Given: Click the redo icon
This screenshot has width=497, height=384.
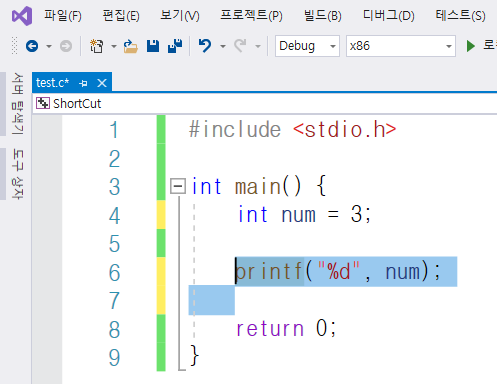Looking at the screenshot, I should pos(240,46).
